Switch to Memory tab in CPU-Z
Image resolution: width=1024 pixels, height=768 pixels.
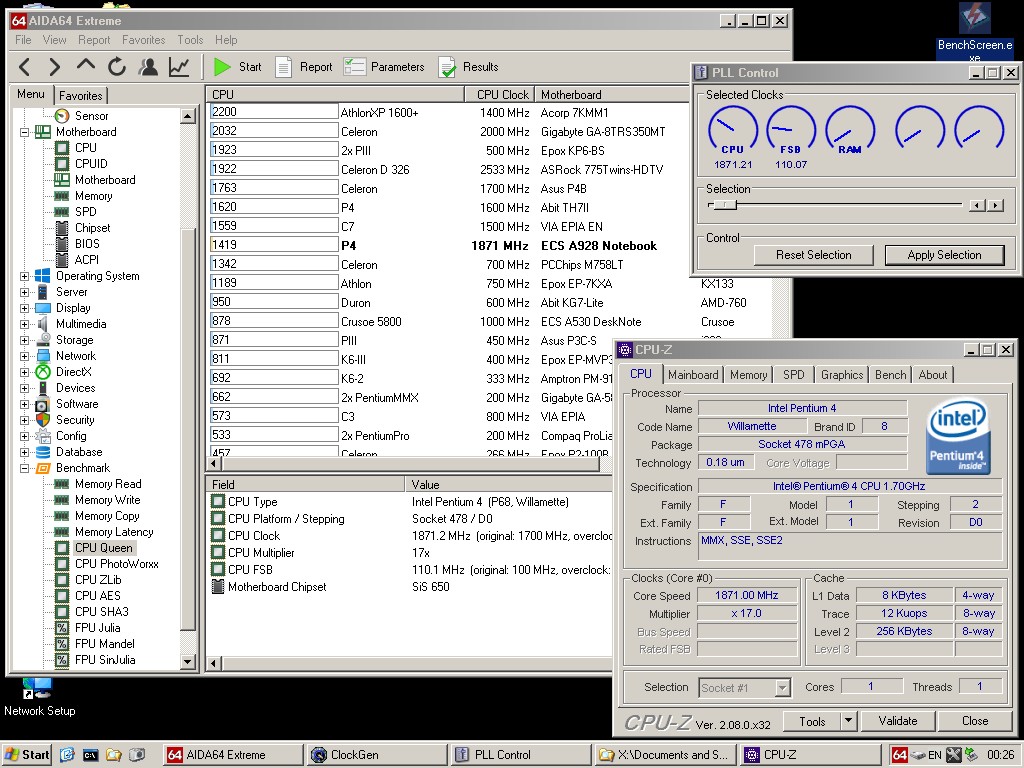[748, 375]
